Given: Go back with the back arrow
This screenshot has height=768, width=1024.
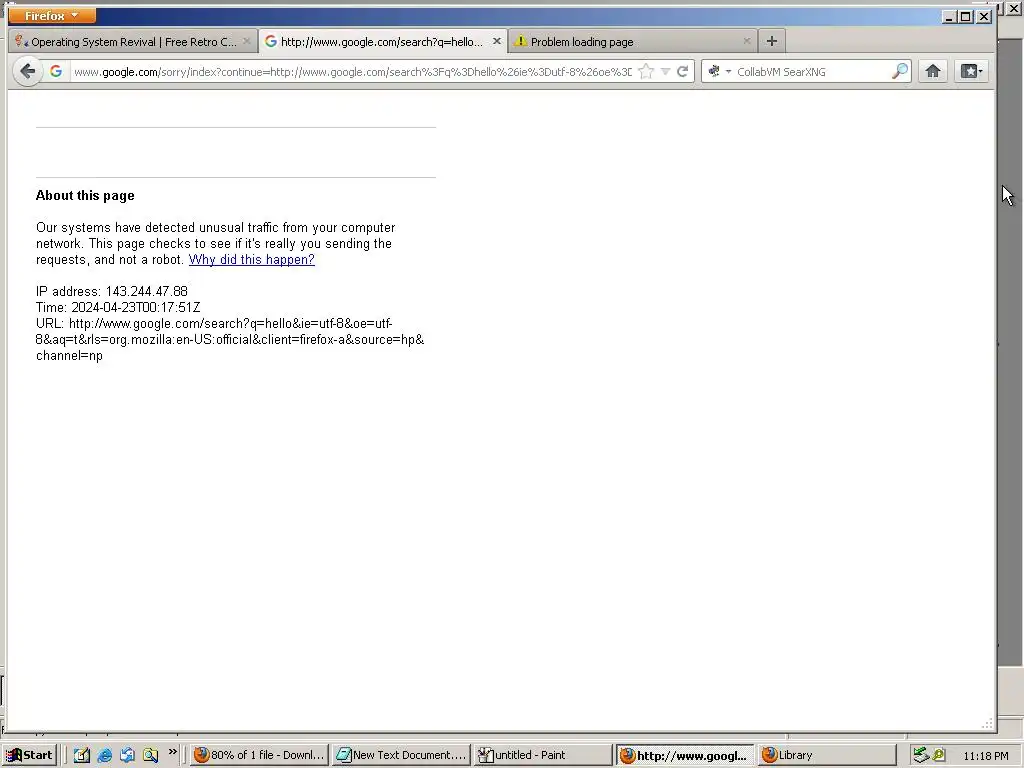Looking at the screenshot, I should 27,71.
